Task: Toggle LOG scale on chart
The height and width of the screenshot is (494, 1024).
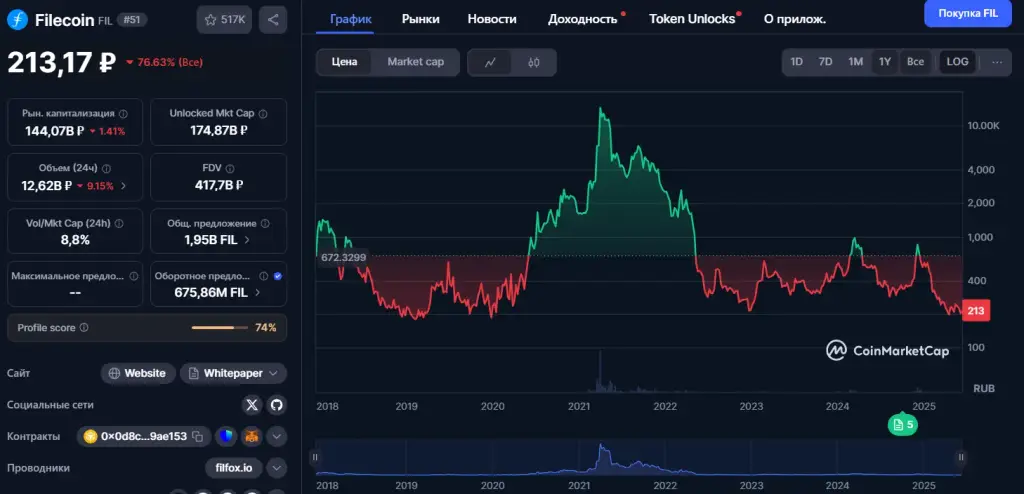Action: tap(957, 62)
